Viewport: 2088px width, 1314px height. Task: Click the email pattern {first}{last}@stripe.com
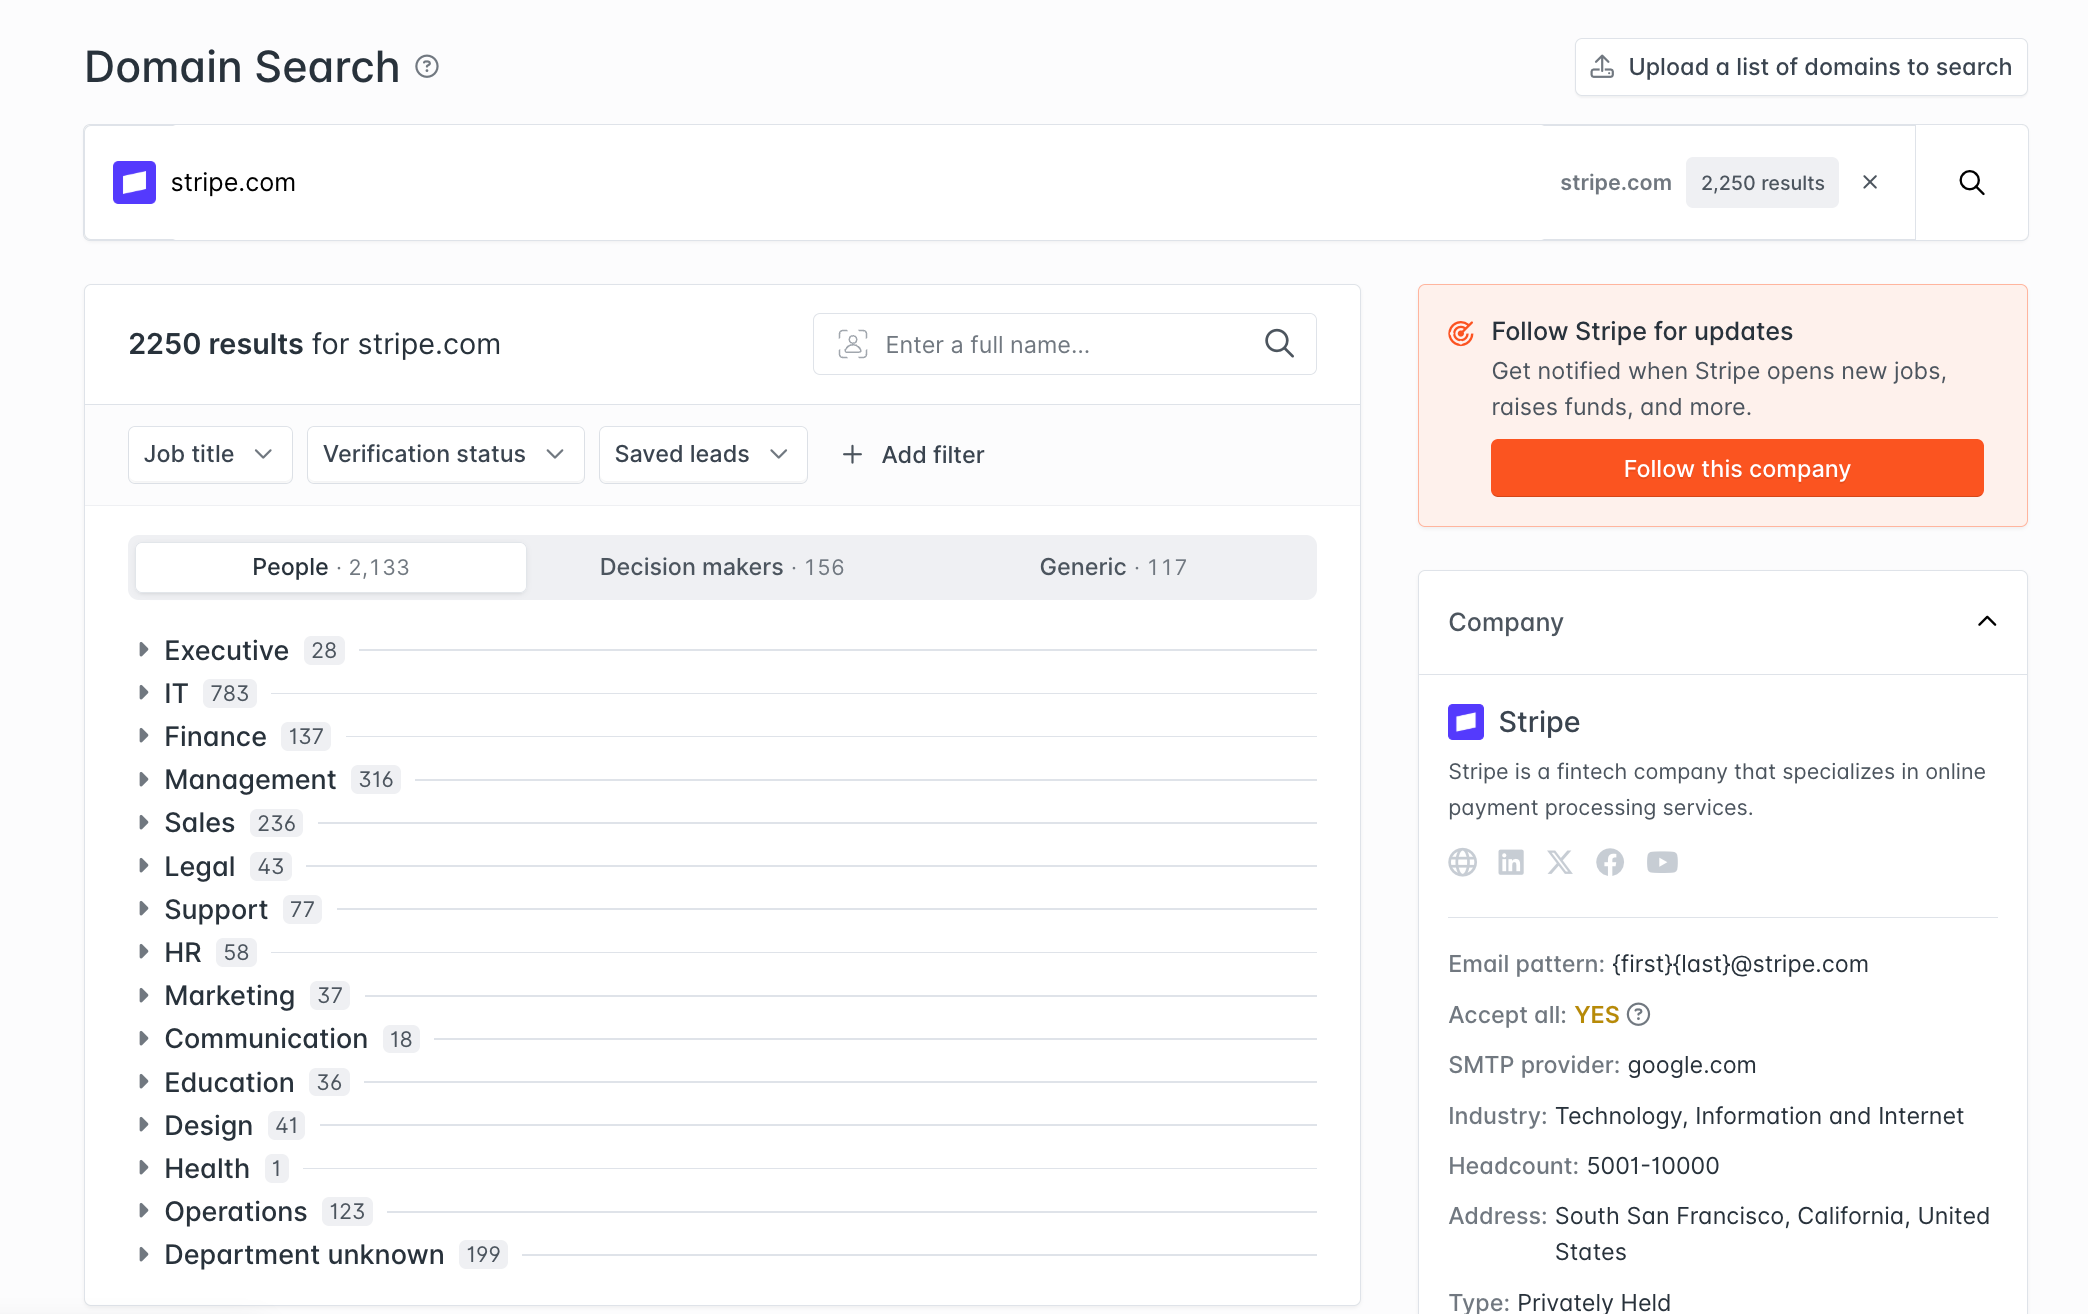tap(1740, 964)
